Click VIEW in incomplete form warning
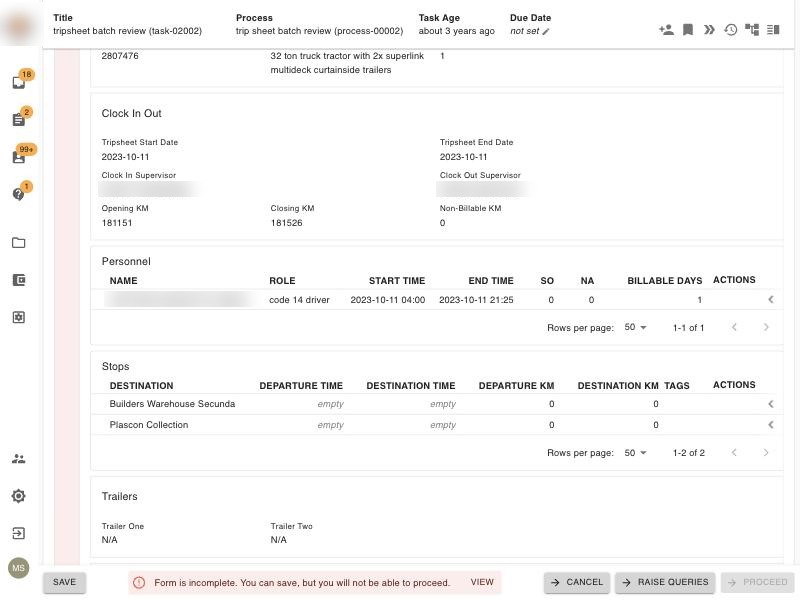800x600 pixels. click(x=482, y=582)
